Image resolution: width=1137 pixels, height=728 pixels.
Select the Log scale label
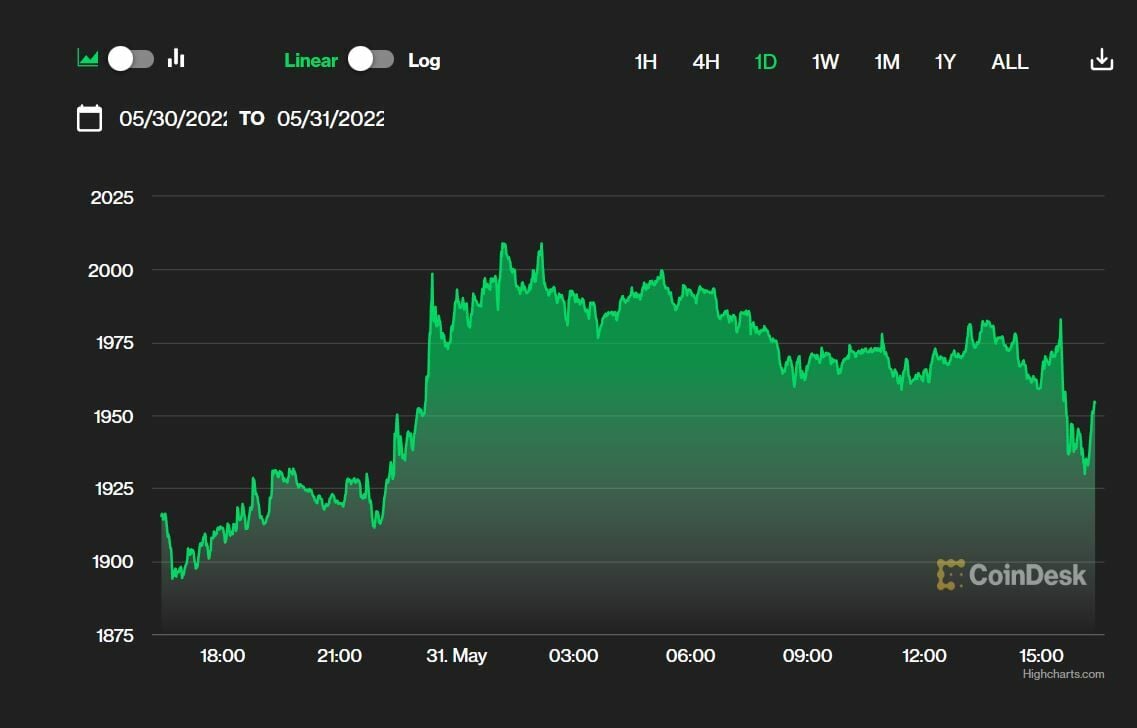[424, 60]
